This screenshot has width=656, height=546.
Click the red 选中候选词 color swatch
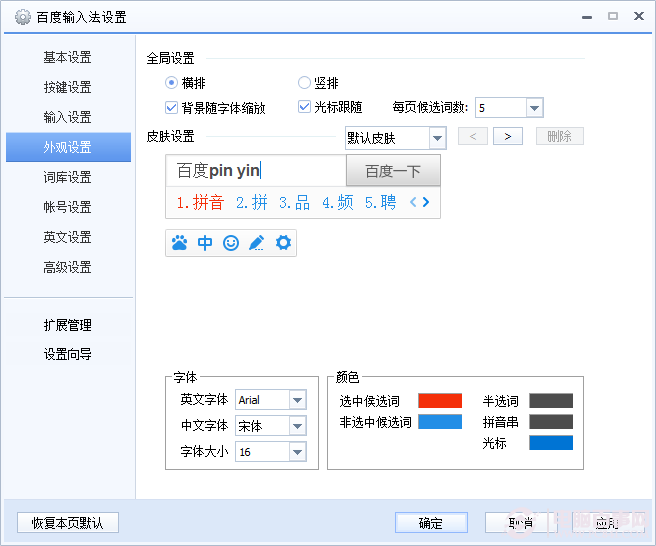[440, 401]
